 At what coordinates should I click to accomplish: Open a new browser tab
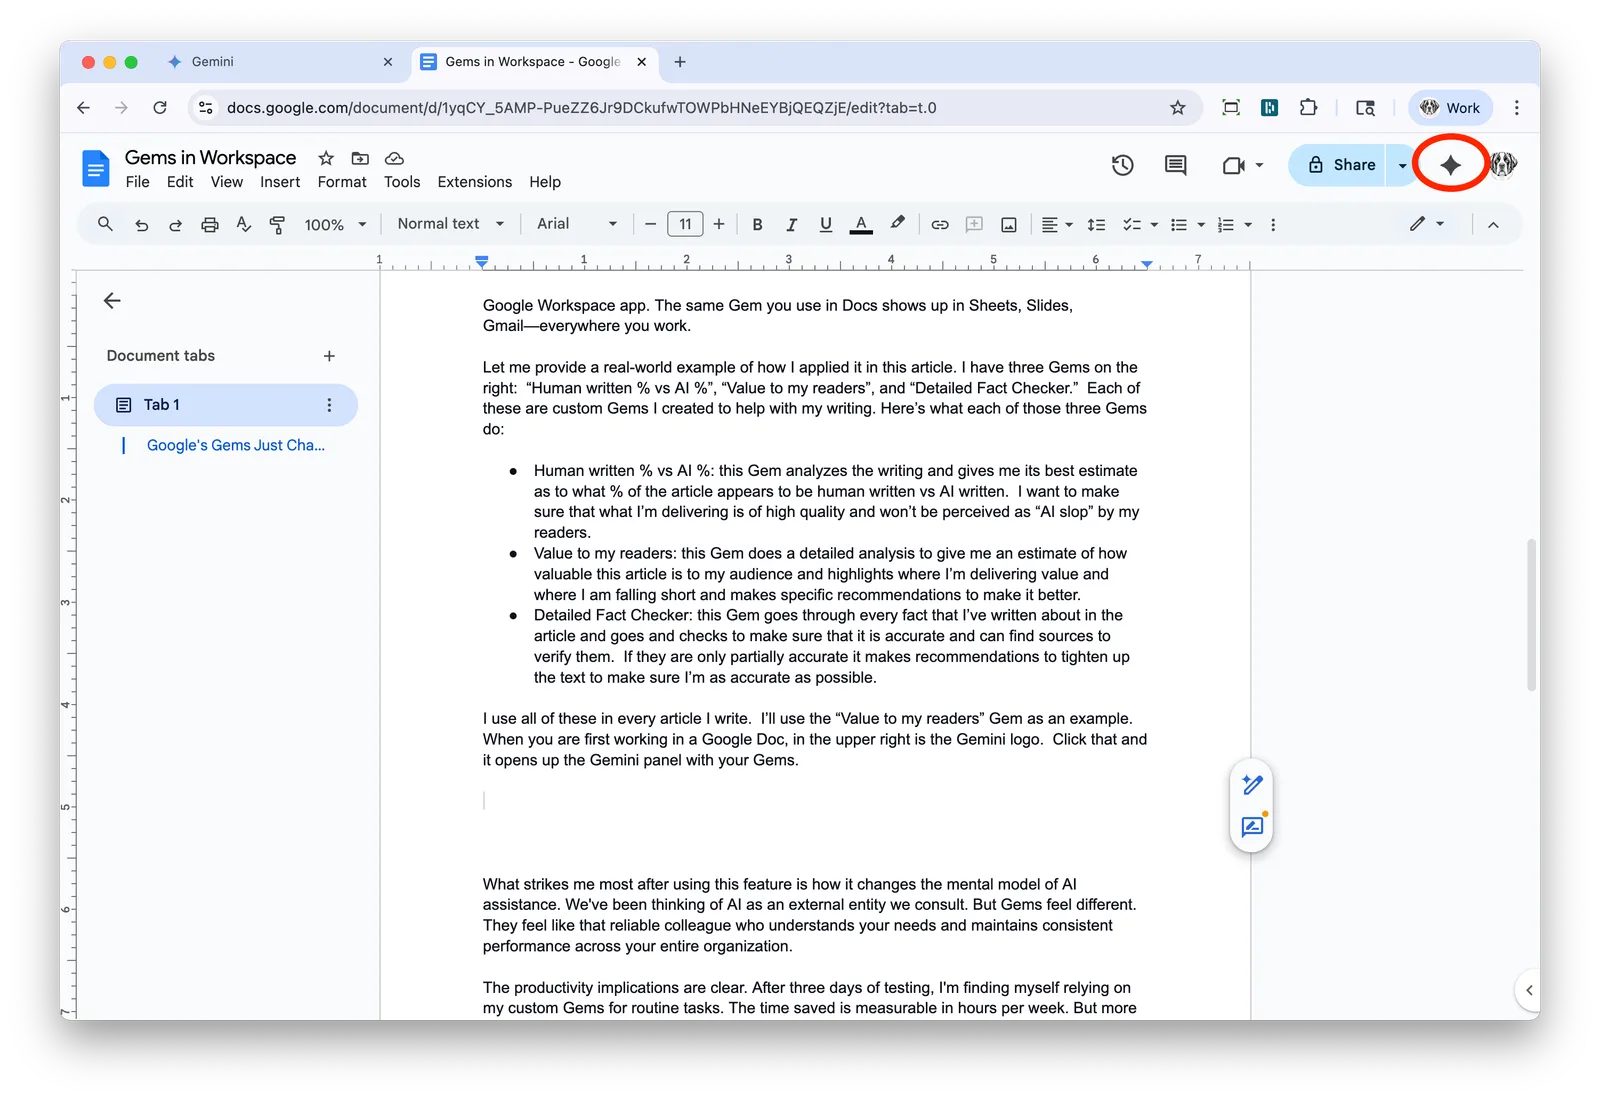pyautogui.click(x=680, y=62)
